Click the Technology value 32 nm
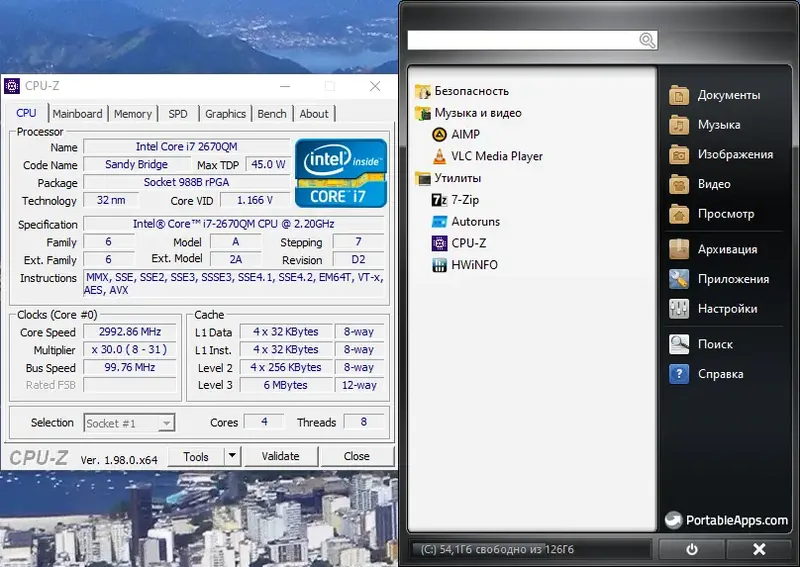 click(x=111, y=200)
